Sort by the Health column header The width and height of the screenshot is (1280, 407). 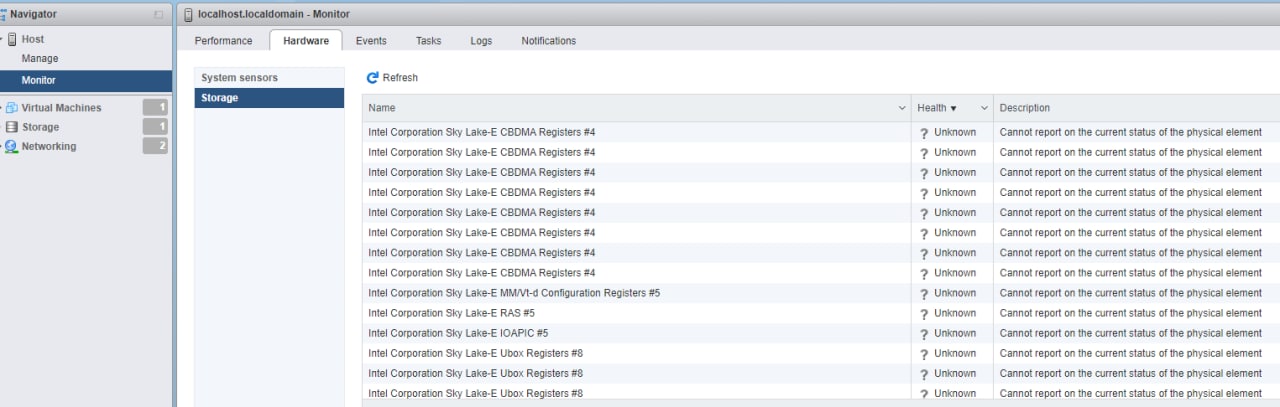click(x=936, y=108)
